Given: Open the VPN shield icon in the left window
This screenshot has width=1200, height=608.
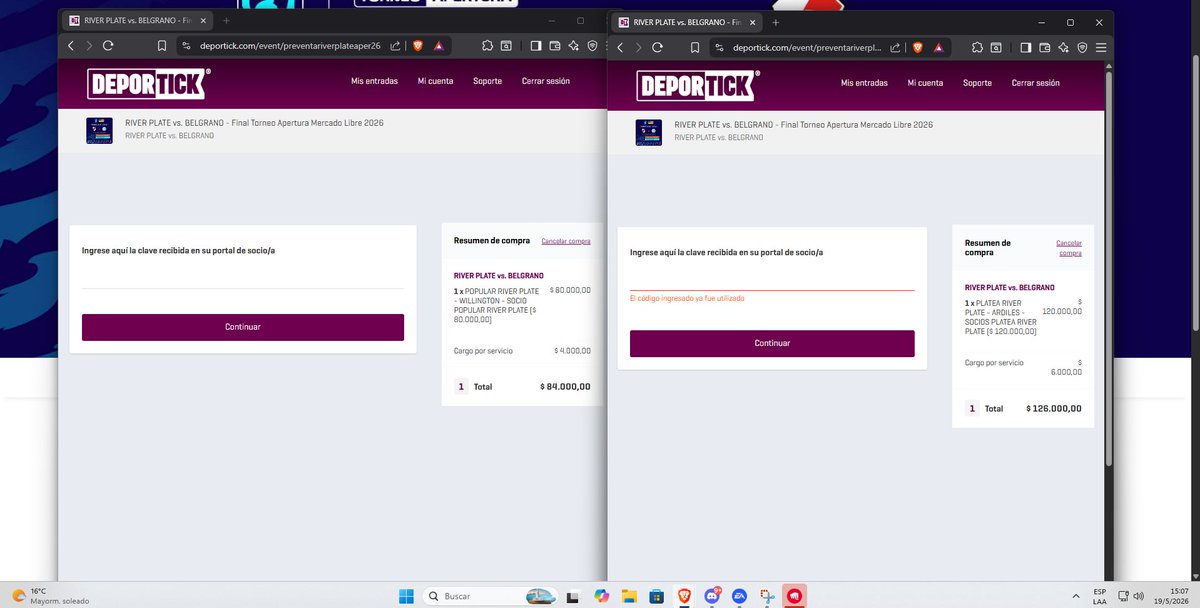Looking at the screenshot, I should click(593, 45).
